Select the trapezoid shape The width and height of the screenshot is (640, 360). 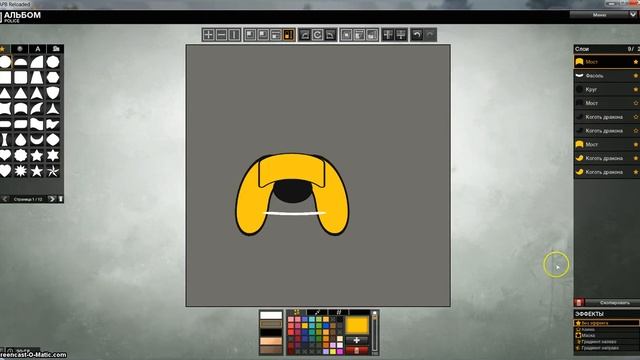37,77
